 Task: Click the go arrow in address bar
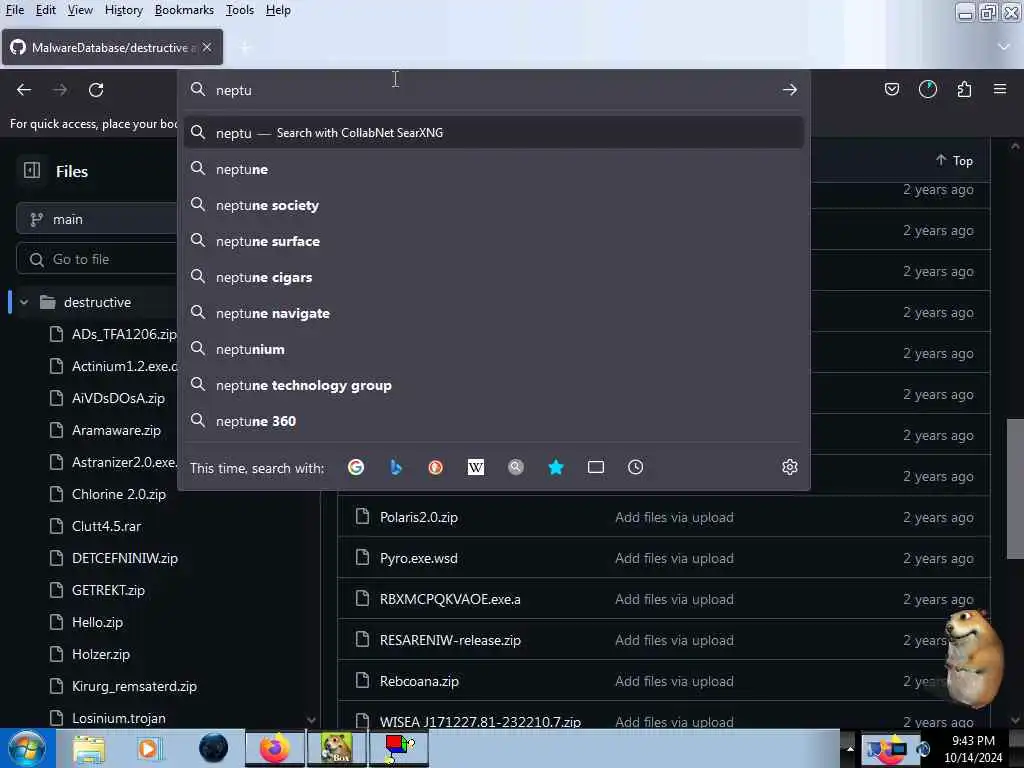pos(790,89)
